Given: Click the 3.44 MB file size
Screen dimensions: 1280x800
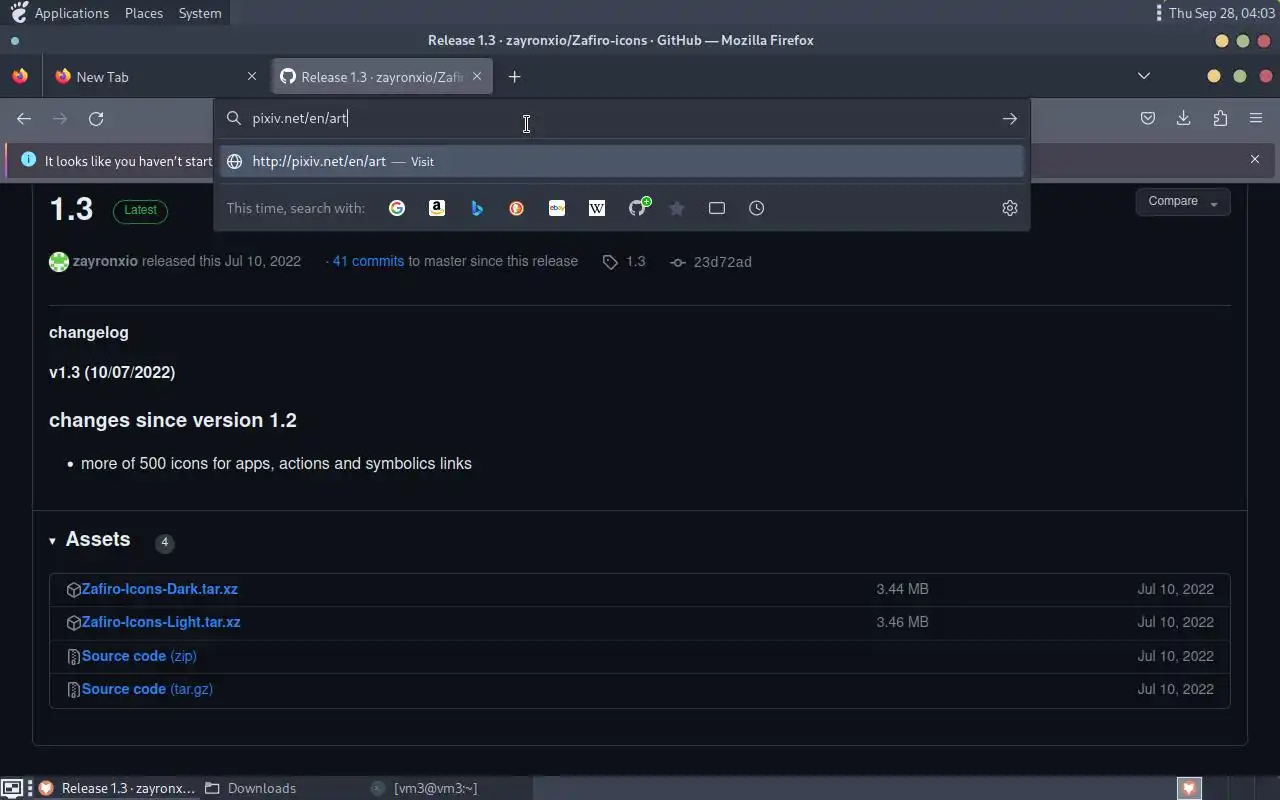Looking at the screenshot, I should 902,589.
